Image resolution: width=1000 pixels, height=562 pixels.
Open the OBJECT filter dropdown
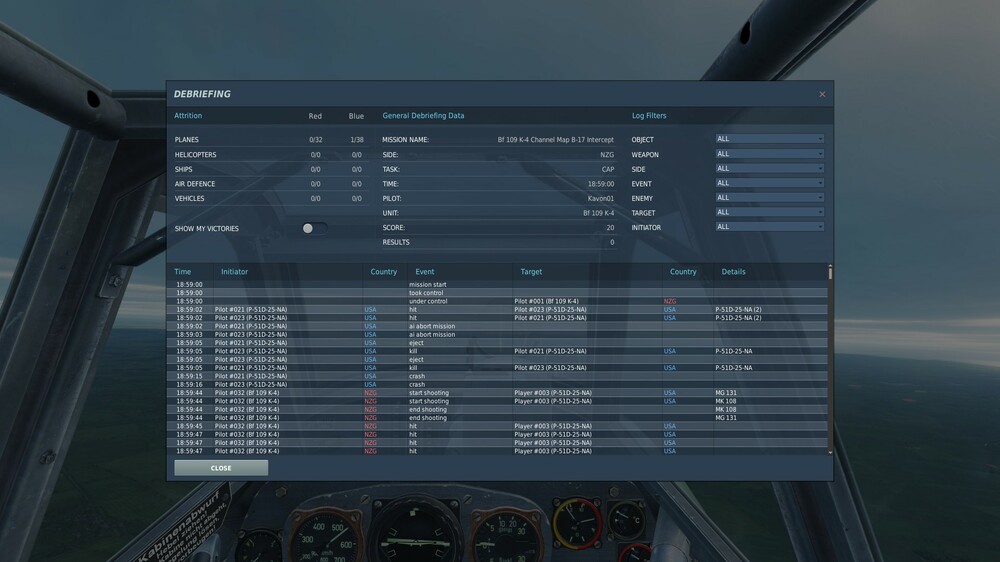[769, 139]
